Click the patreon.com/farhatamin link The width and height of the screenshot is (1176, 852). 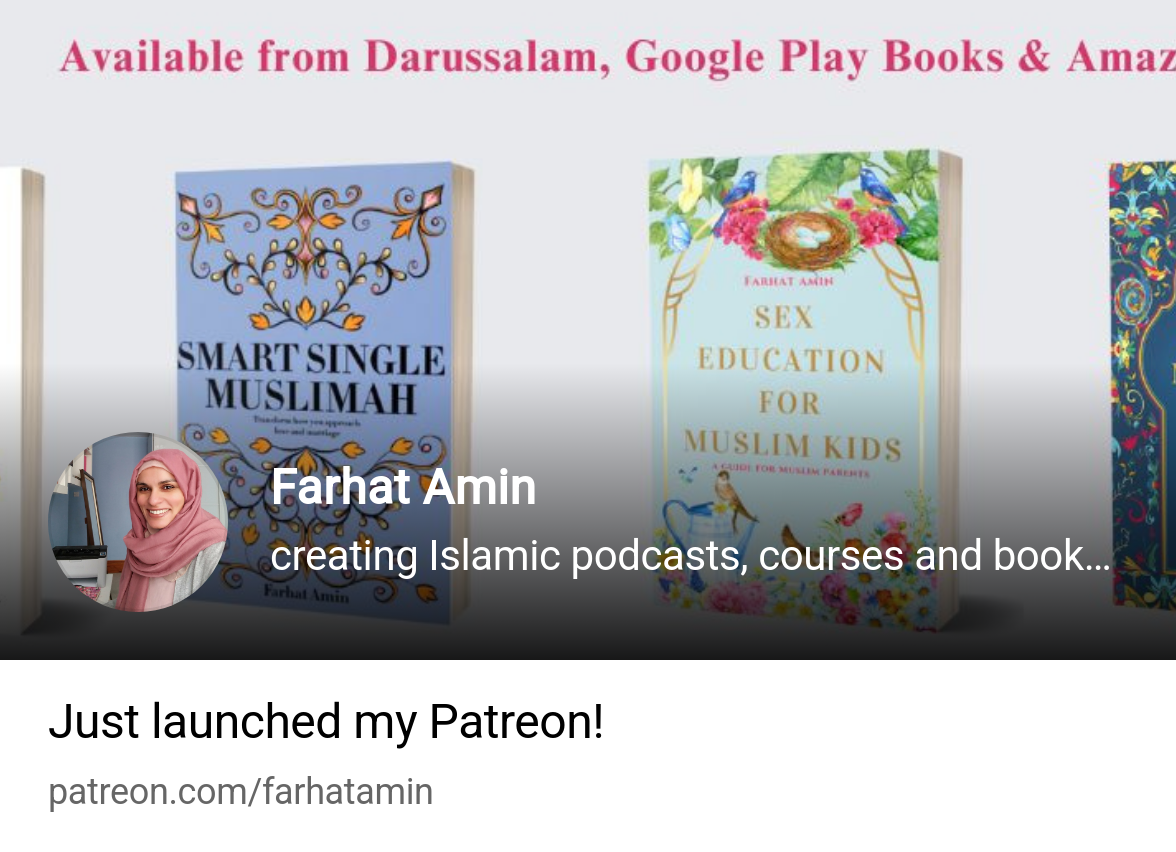coord(241,792)
